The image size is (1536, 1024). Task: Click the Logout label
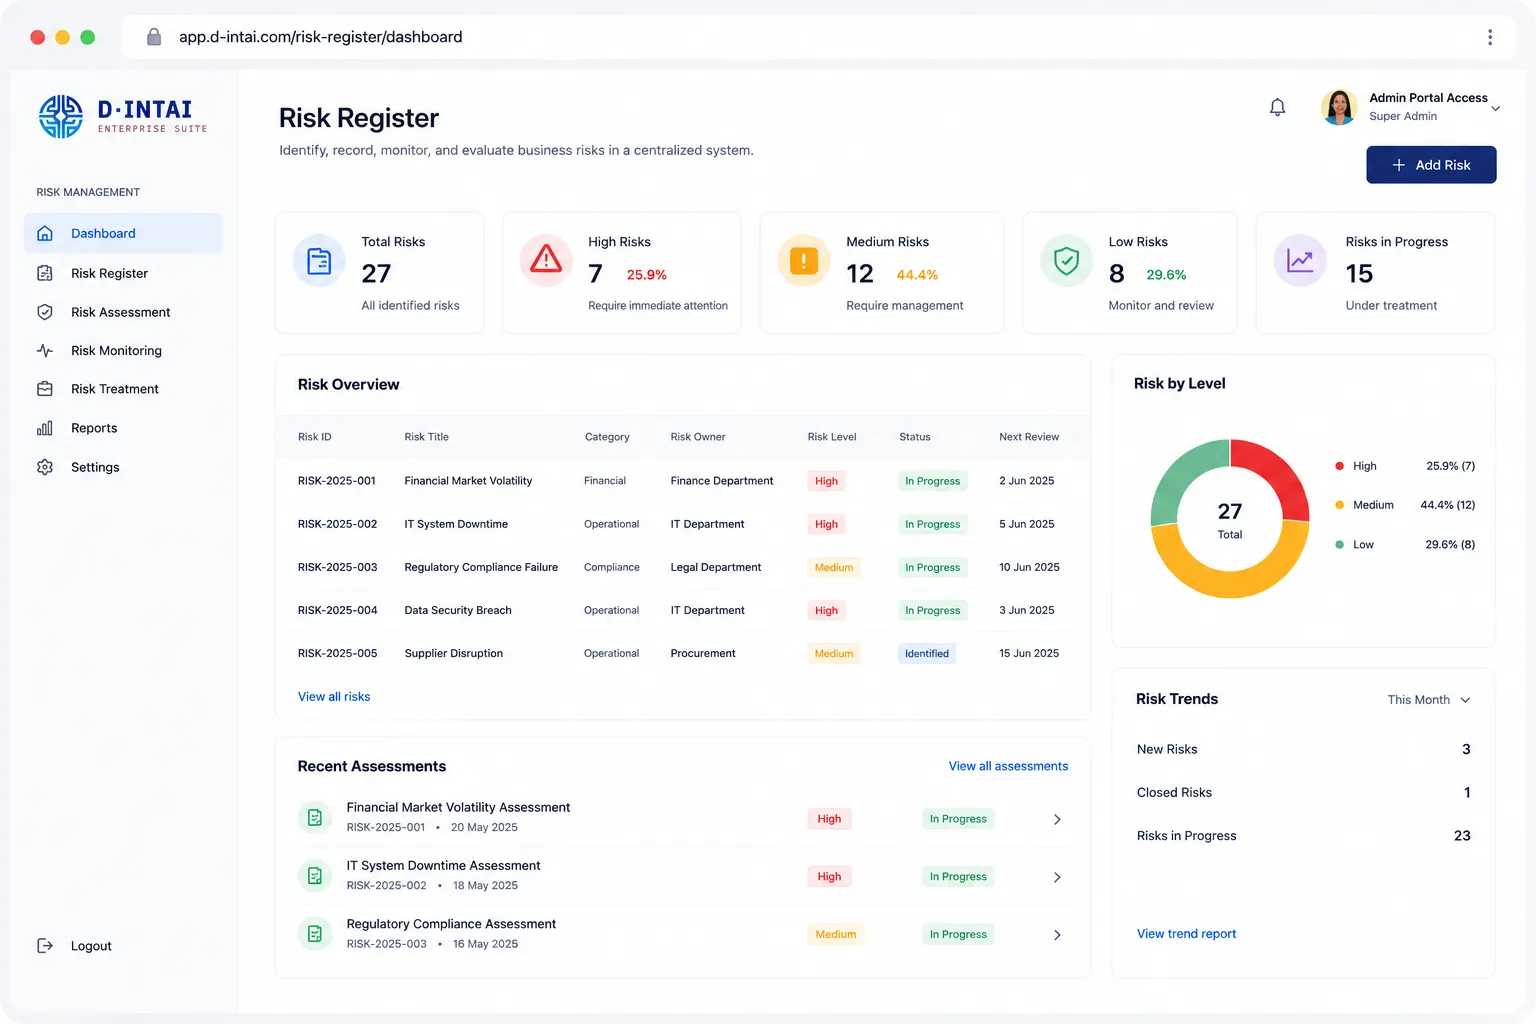[x=91, y=946]
